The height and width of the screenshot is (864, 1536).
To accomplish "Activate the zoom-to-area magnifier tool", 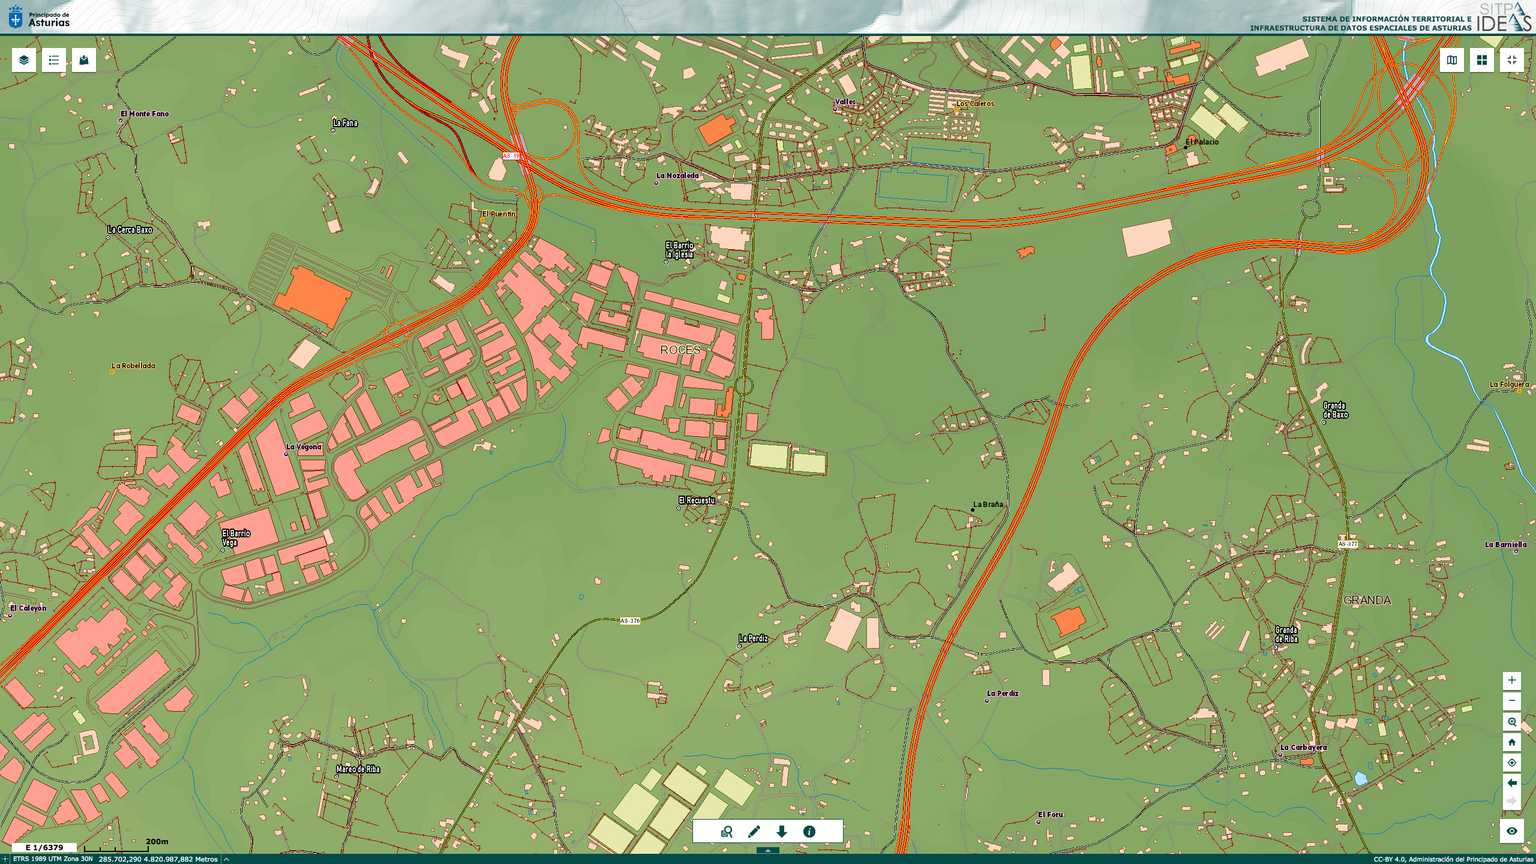I will [x=1512, y=722].
